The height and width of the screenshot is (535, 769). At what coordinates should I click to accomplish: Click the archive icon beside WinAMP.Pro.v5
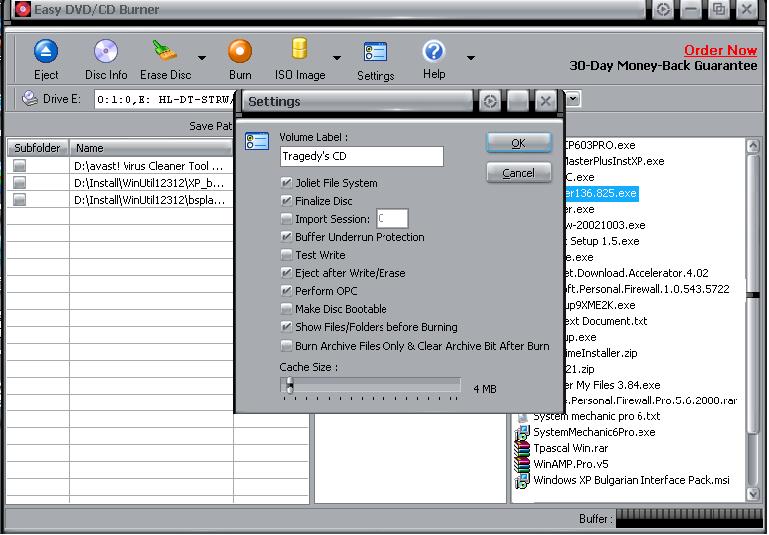point(522,464)
